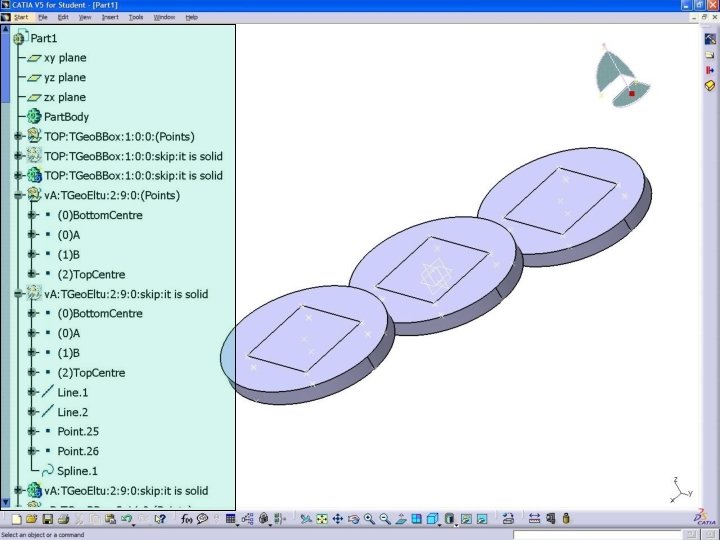Expand the Line.1 tree node
The width and height of the screenshot is (720, 540).
[31, 393]
